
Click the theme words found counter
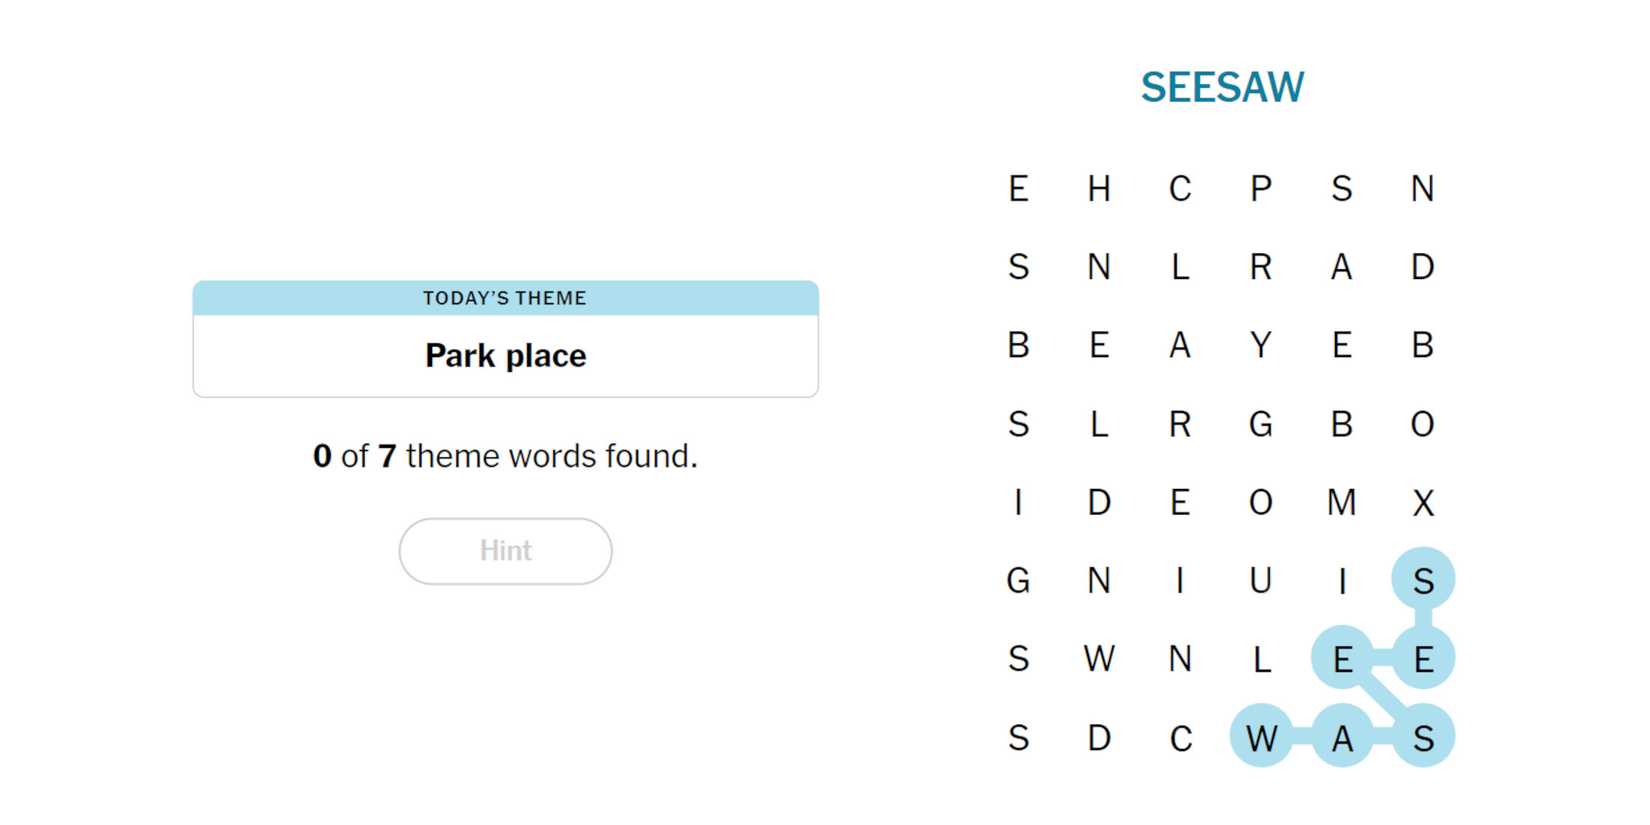[505, 456]
